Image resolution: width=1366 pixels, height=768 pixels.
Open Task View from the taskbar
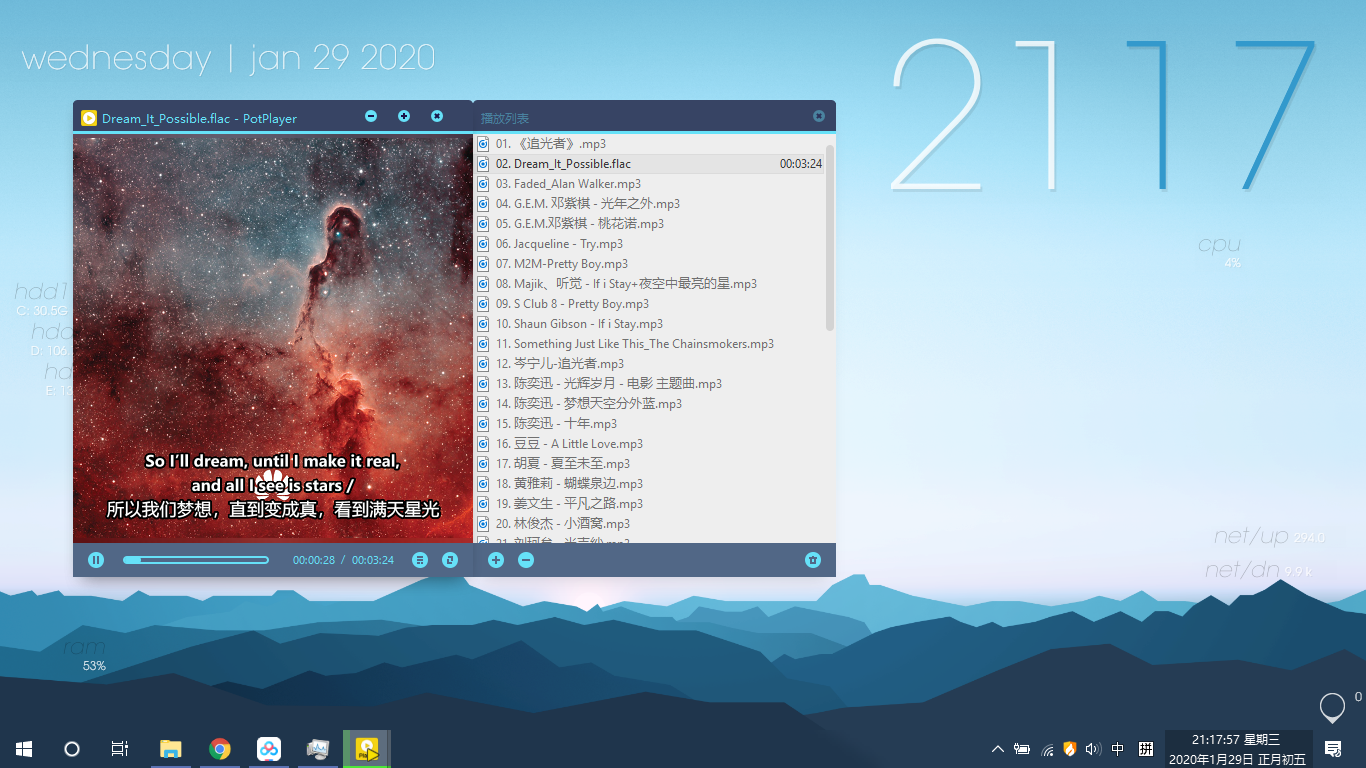coord(119,748)
